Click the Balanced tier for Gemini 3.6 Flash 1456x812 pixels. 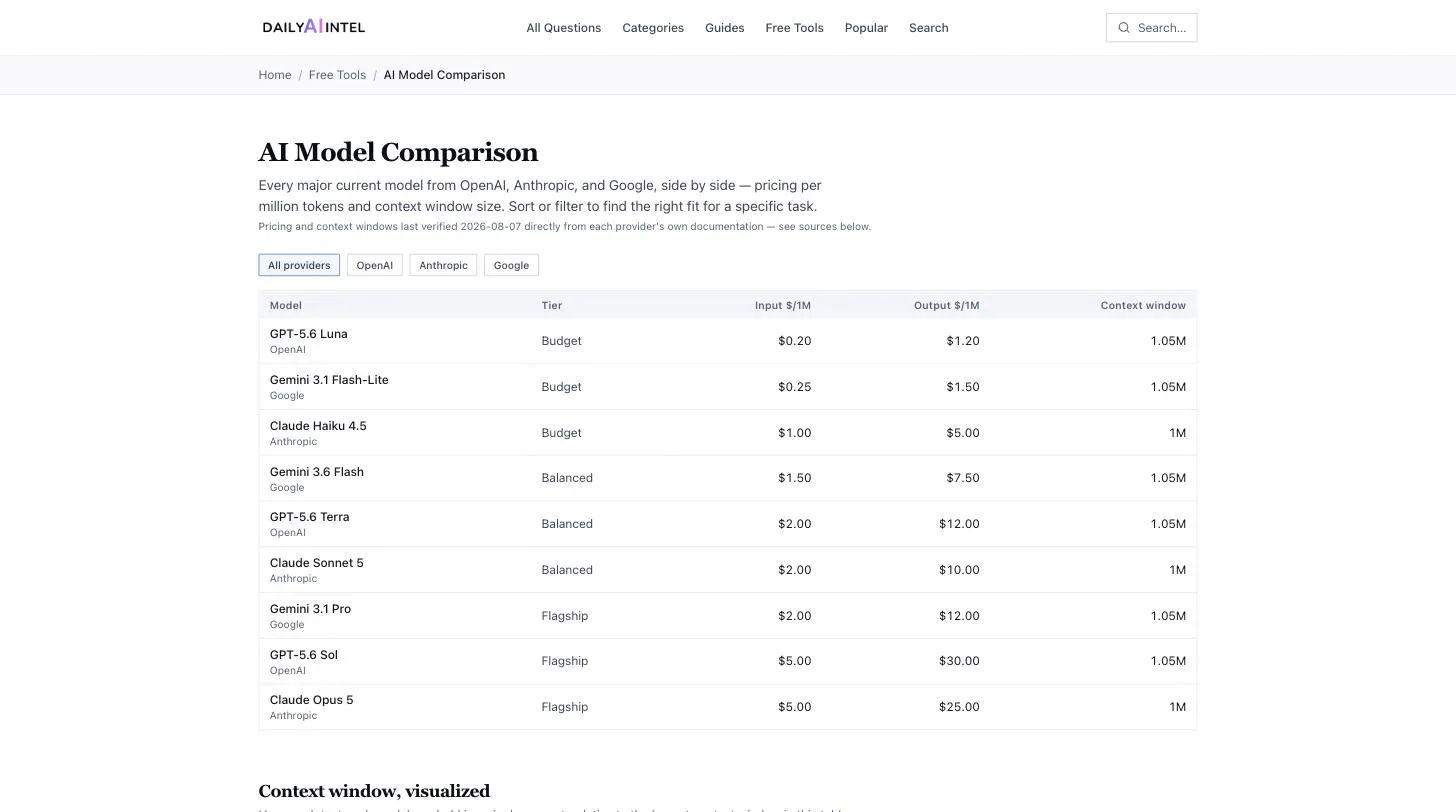(567, 478)
